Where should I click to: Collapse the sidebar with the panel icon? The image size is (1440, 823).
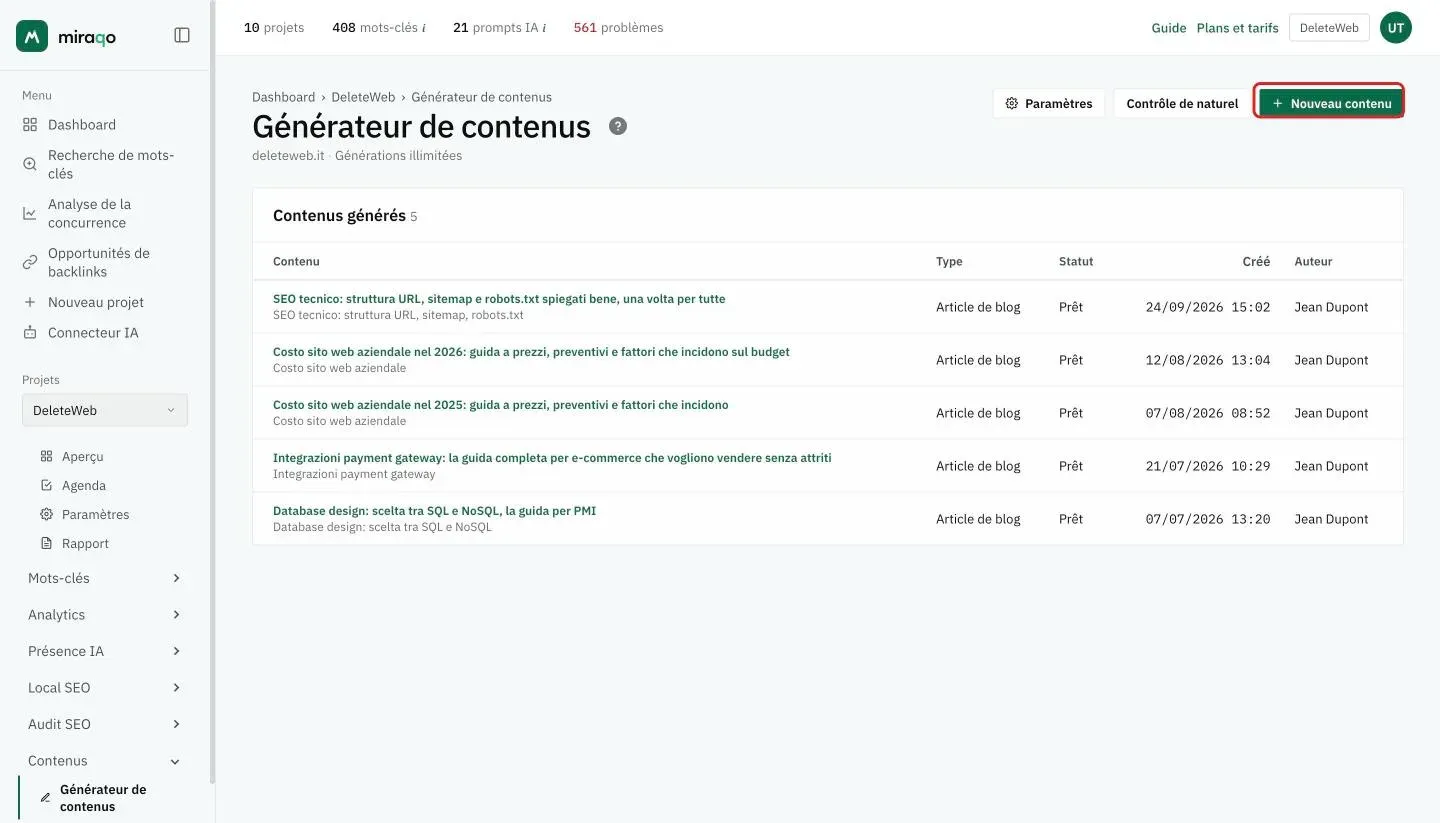click(182, 35)
